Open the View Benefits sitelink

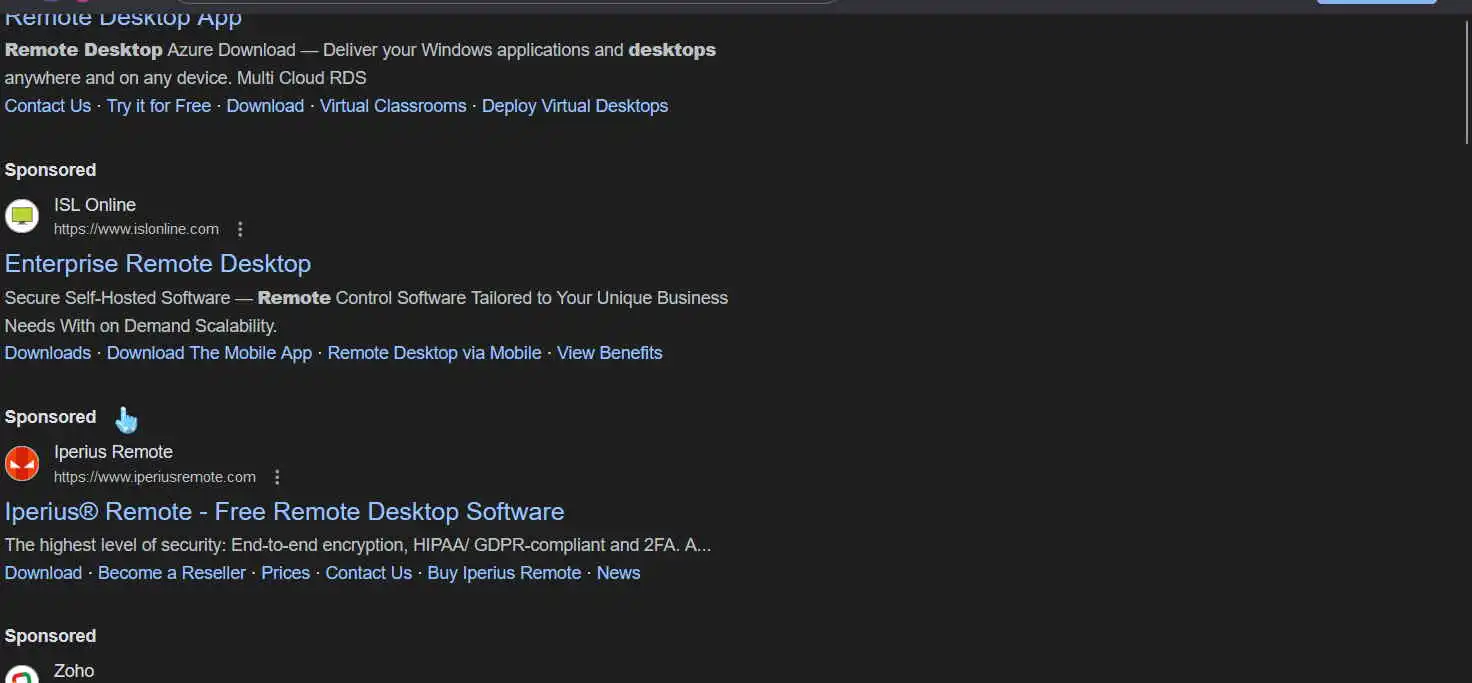click(x=610, y=353)
